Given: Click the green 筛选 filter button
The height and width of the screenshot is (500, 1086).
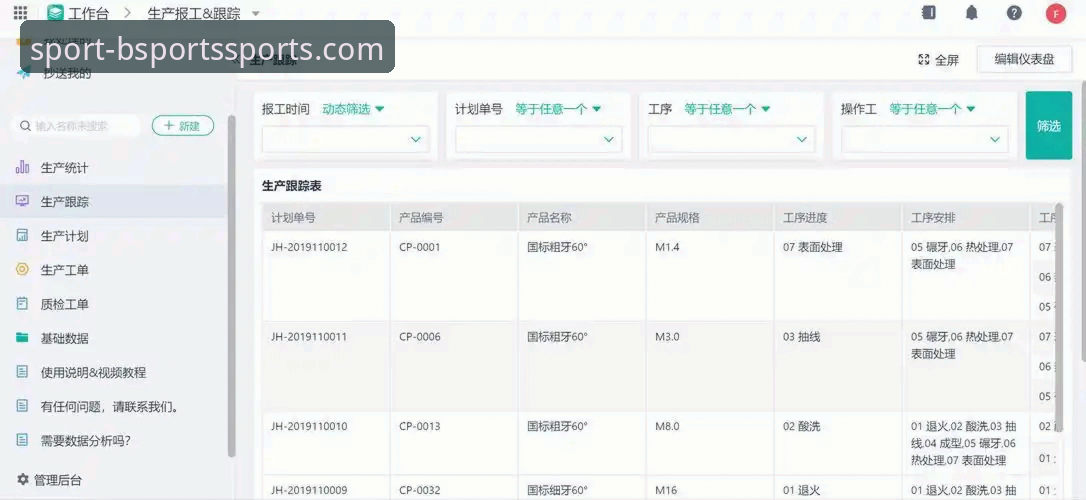Looking at the screenshot, I should pyautogui.click(x=1049, y=125).
